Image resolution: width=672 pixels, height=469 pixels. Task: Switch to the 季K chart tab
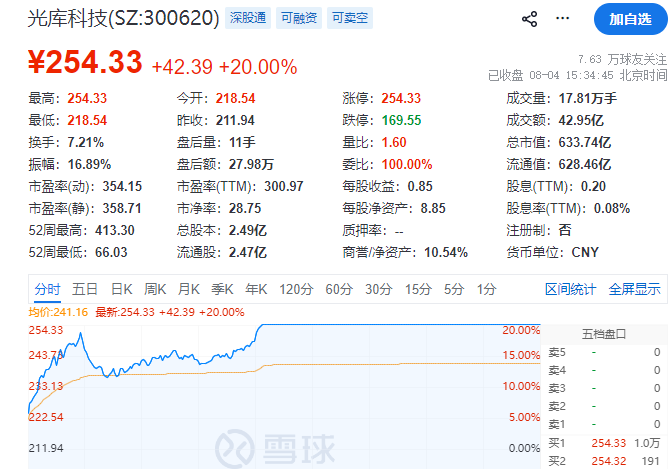click(x=222, y=289)
